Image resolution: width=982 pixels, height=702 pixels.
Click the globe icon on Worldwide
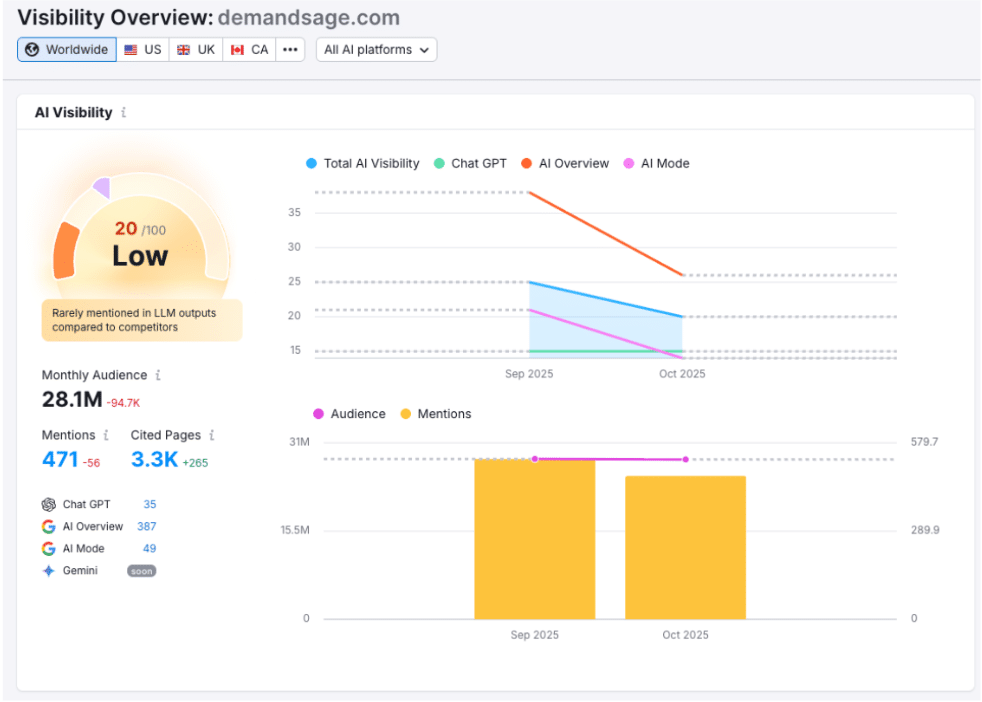click(x=32, y=49)
